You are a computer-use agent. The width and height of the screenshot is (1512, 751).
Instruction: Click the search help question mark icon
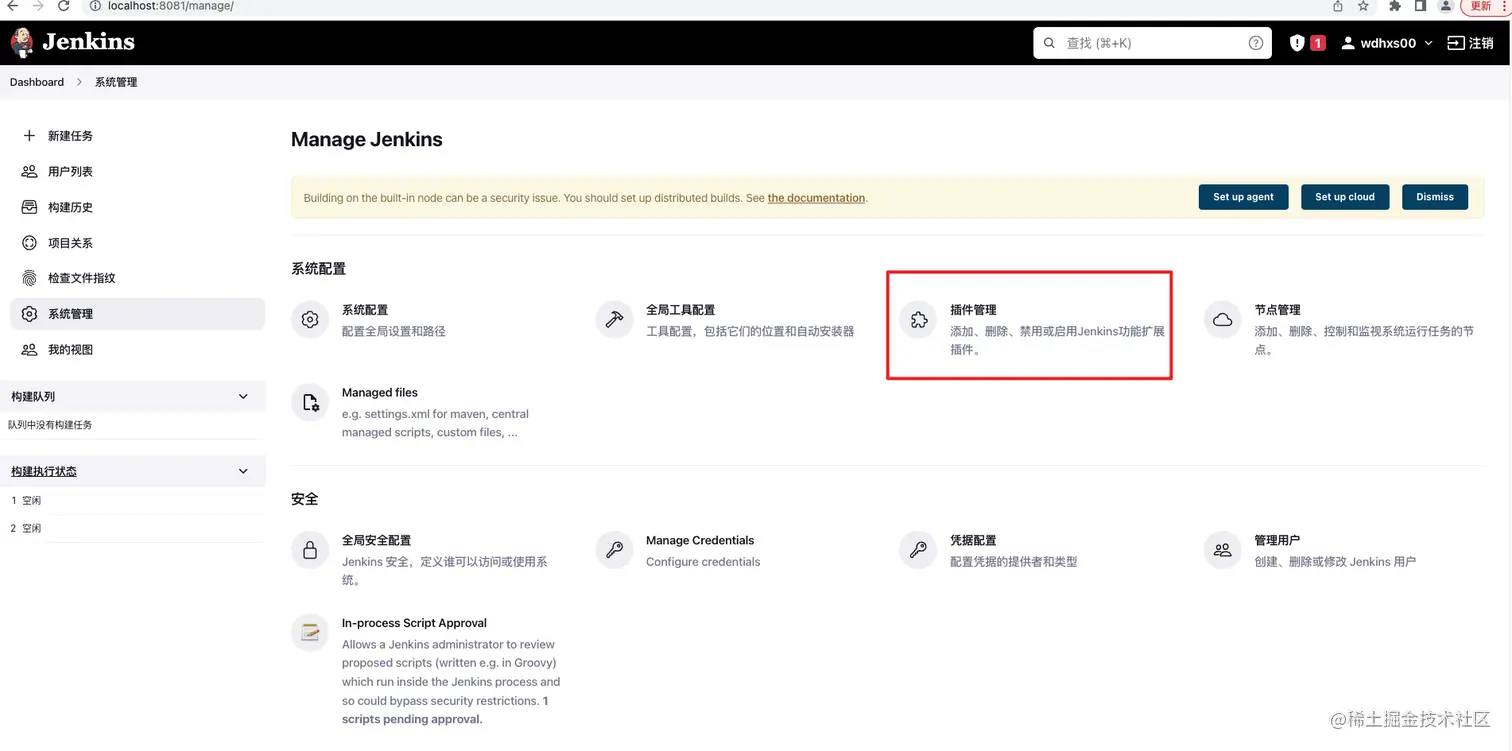point(1256,43)
